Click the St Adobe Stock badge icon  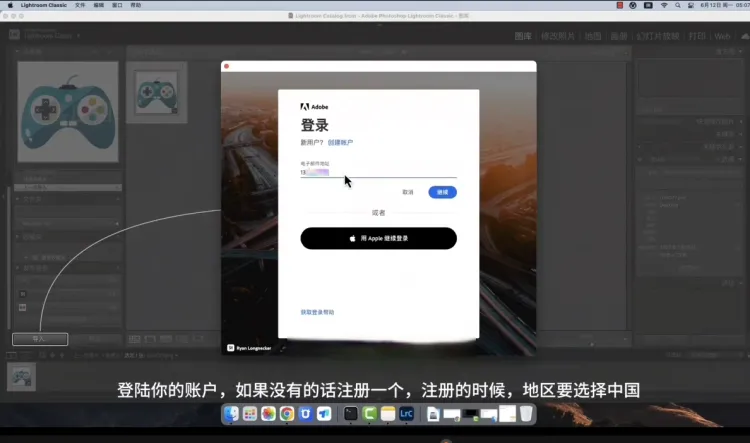point(231,348)
